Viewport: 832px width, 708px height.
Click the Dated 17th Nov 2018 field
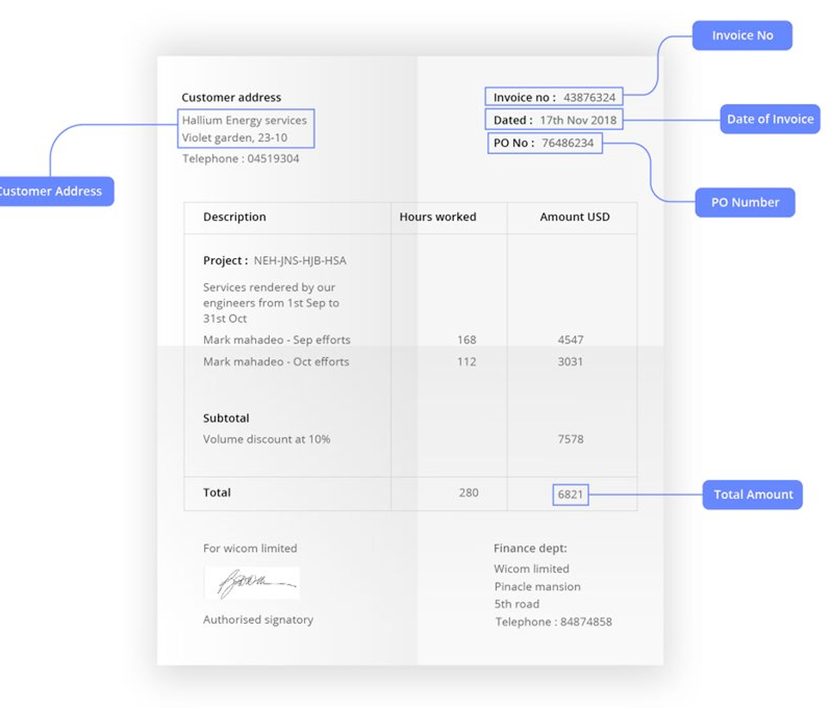(555, 120)
